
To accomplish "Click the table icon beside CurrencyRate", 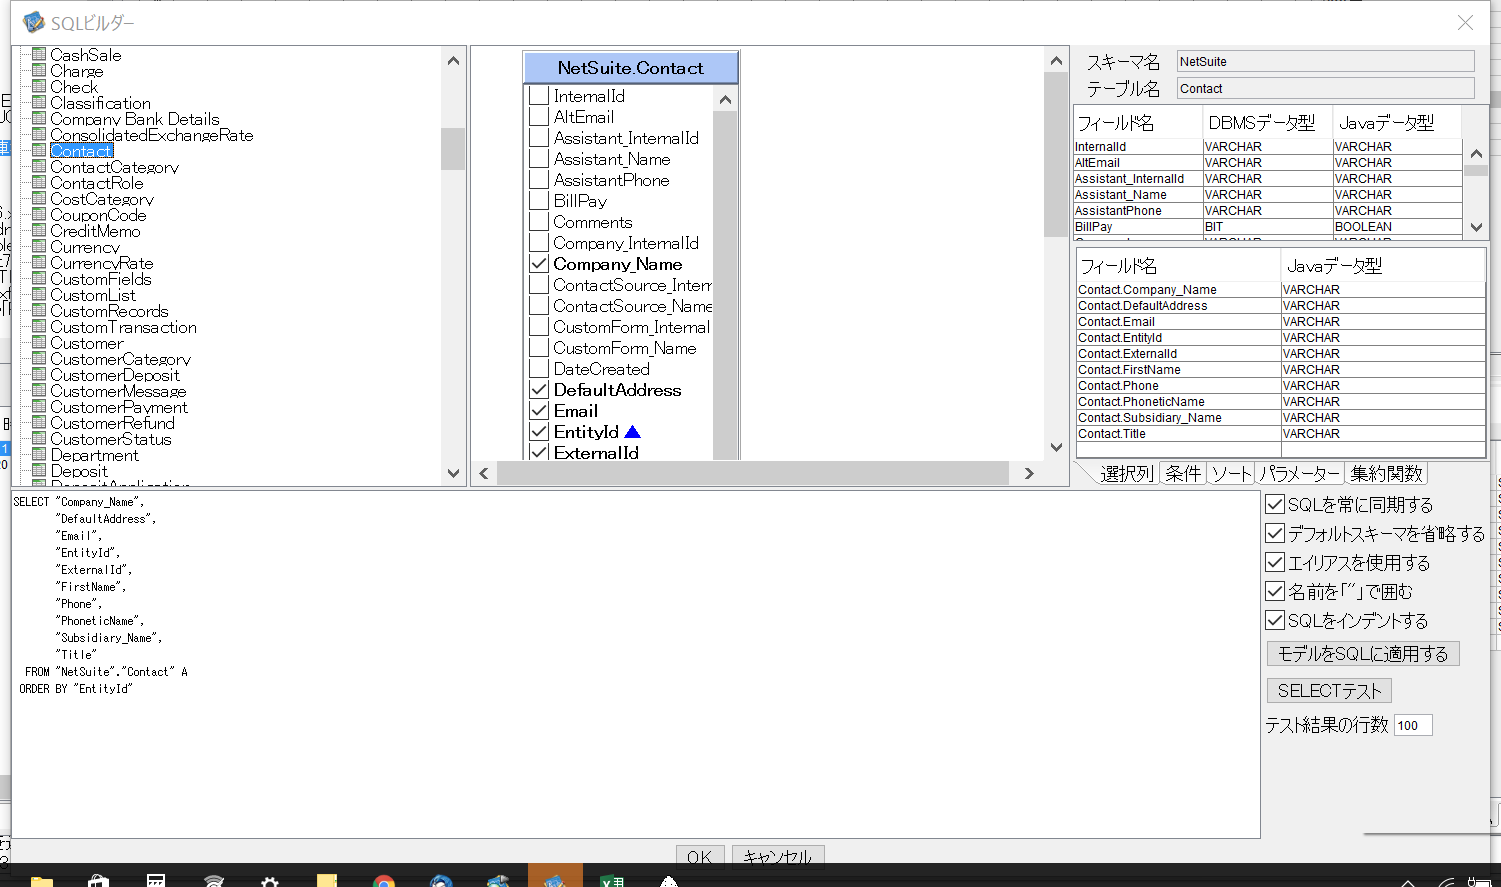I will pyautogui.click(x=39, y=262).
